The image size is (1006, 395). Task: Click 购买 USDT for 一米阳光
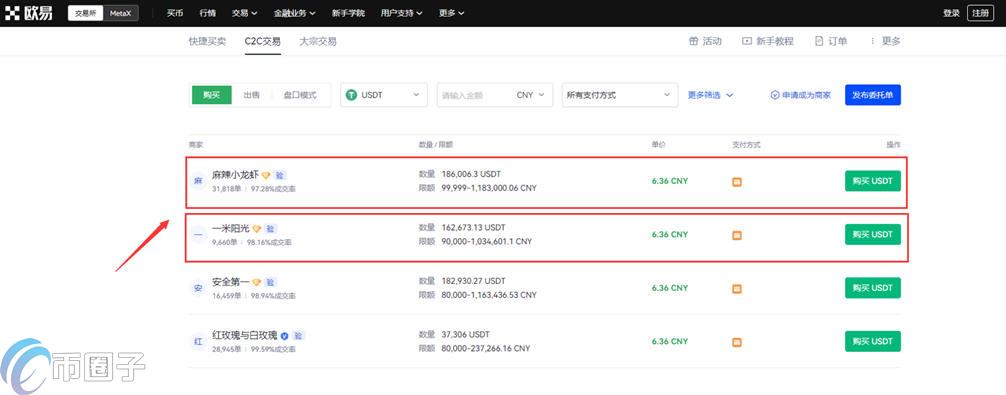(x=873, y=235)
